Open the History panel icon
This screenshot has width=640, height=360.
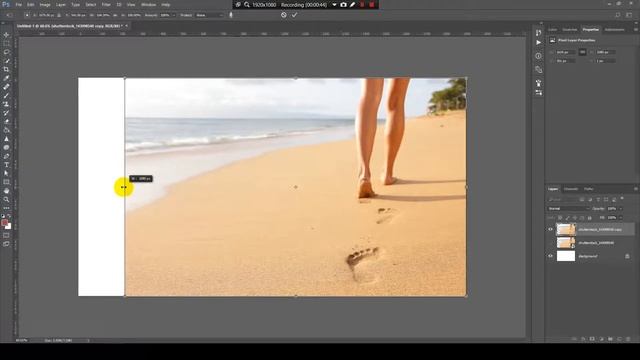(x=538, y=32)
